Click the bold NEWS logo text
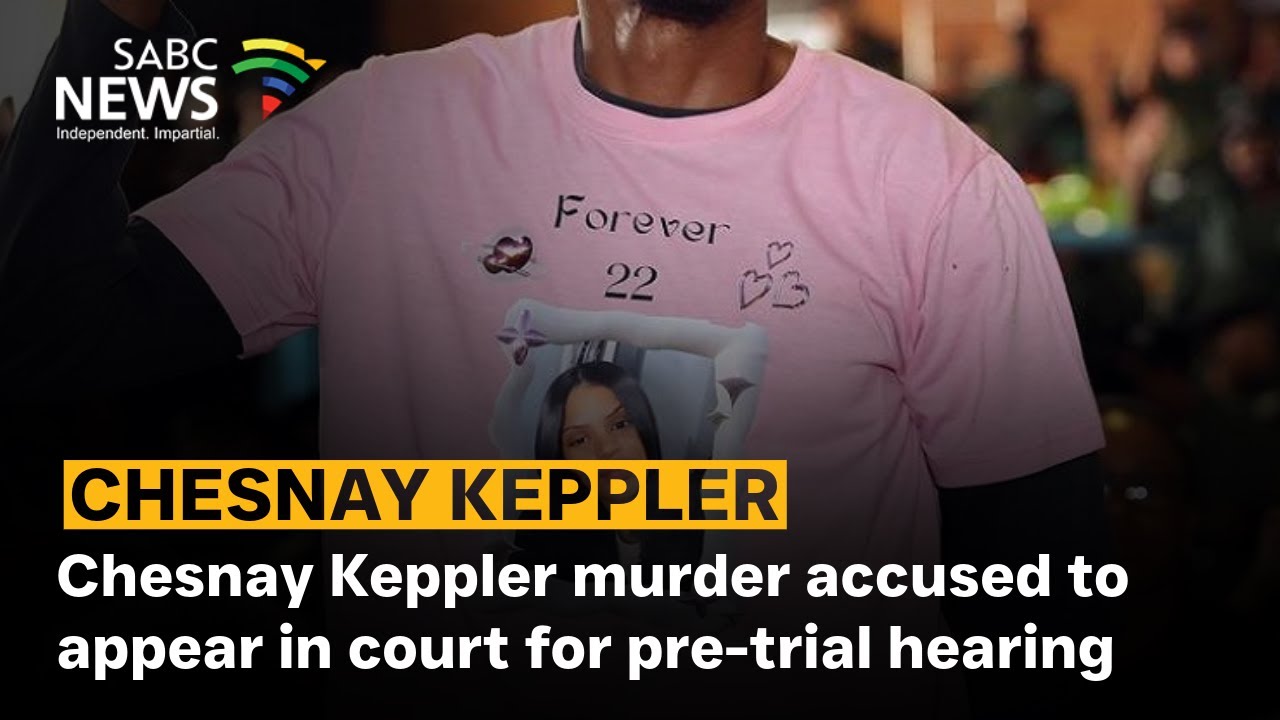Image resolution: width=1280 pixels, height=720 pixels. (x=136, y=98)
